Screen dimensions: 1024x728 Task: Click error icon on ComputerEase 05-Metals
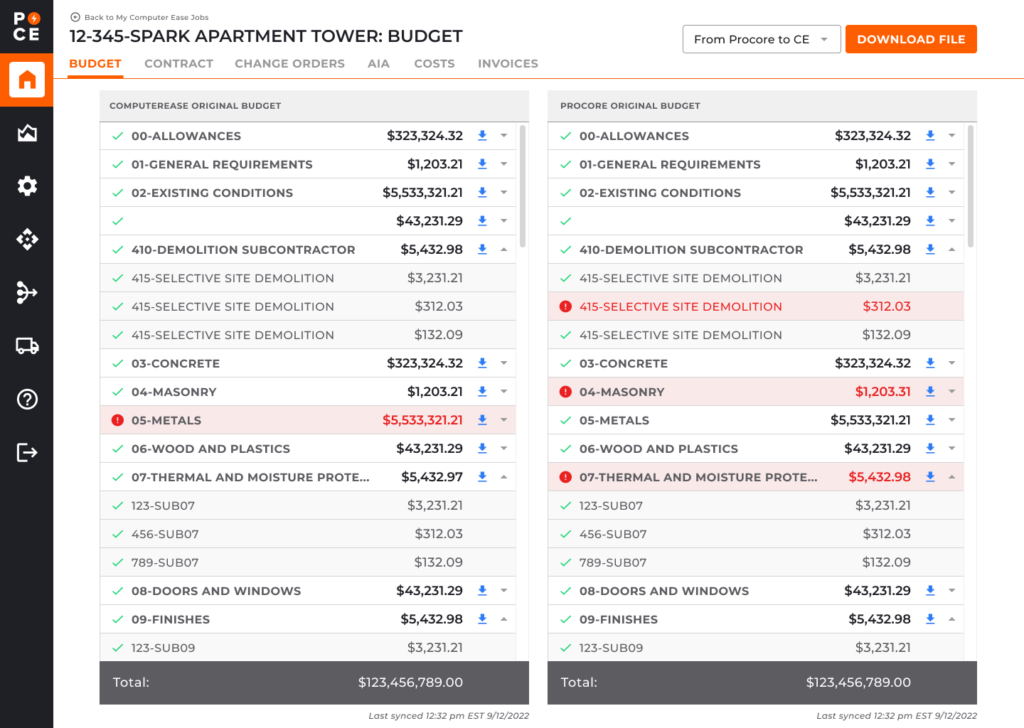pyautogui.click(x=118, y=420)
